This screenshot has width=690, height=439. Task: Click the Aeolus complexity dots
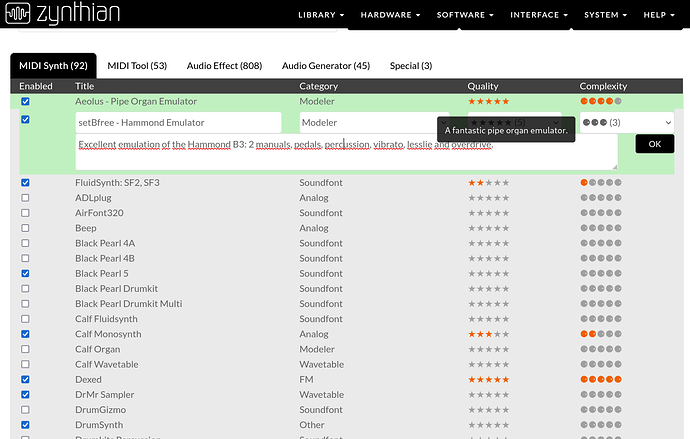(601, 101)
